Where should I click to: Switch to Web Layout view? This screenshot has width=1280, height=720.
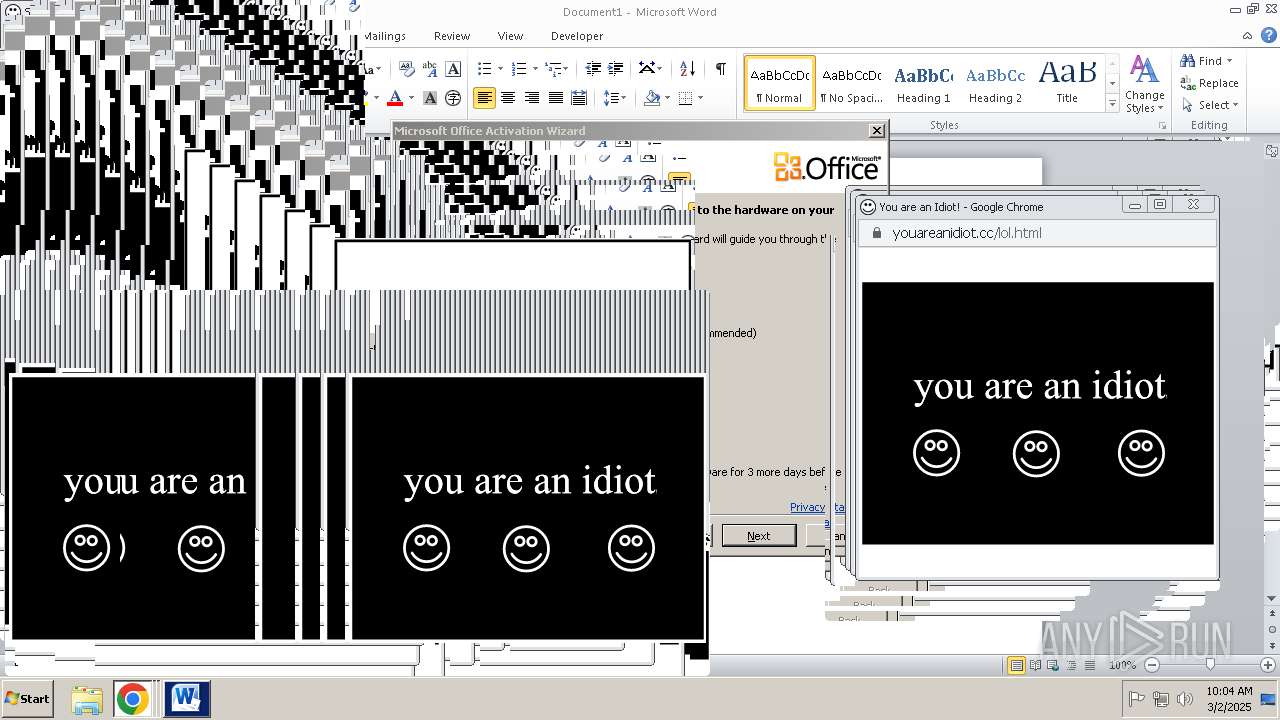tap(1053, 665)
